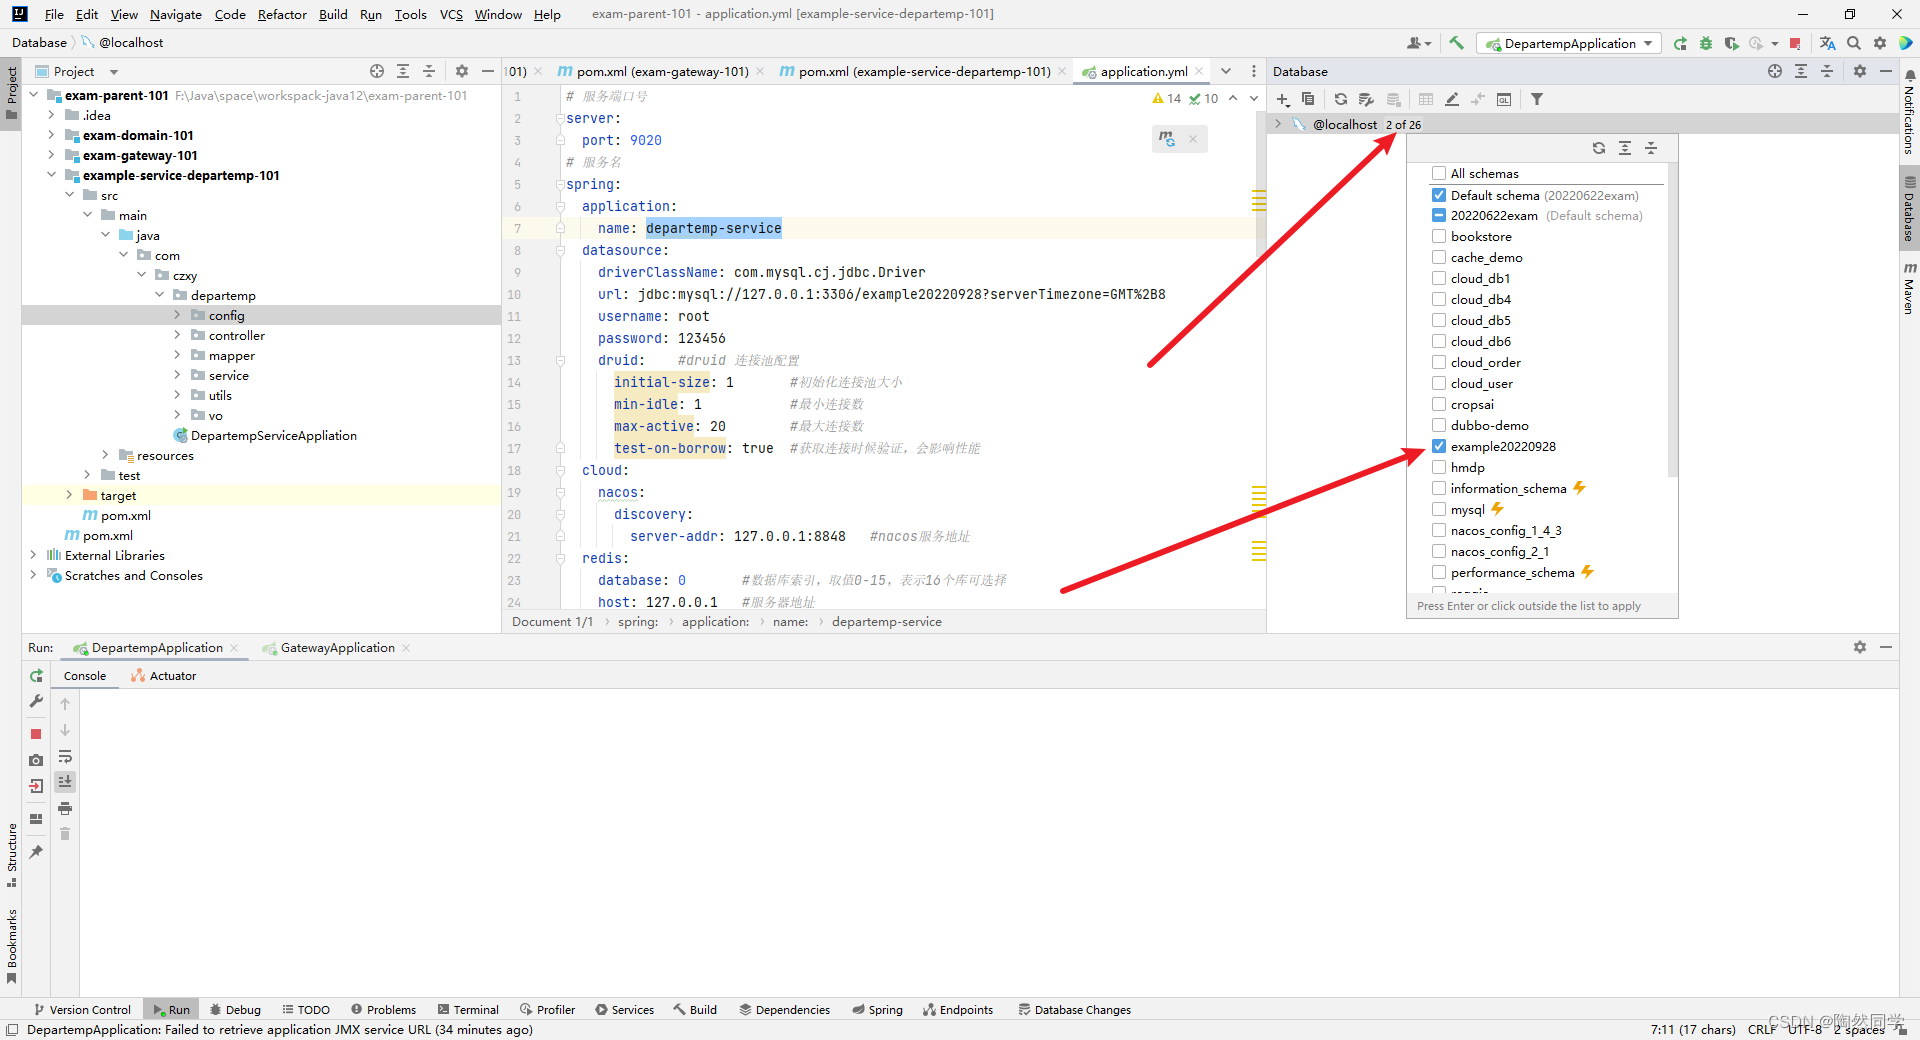Click the Select Opened File locate icon in Project panel

coord(377,71)
